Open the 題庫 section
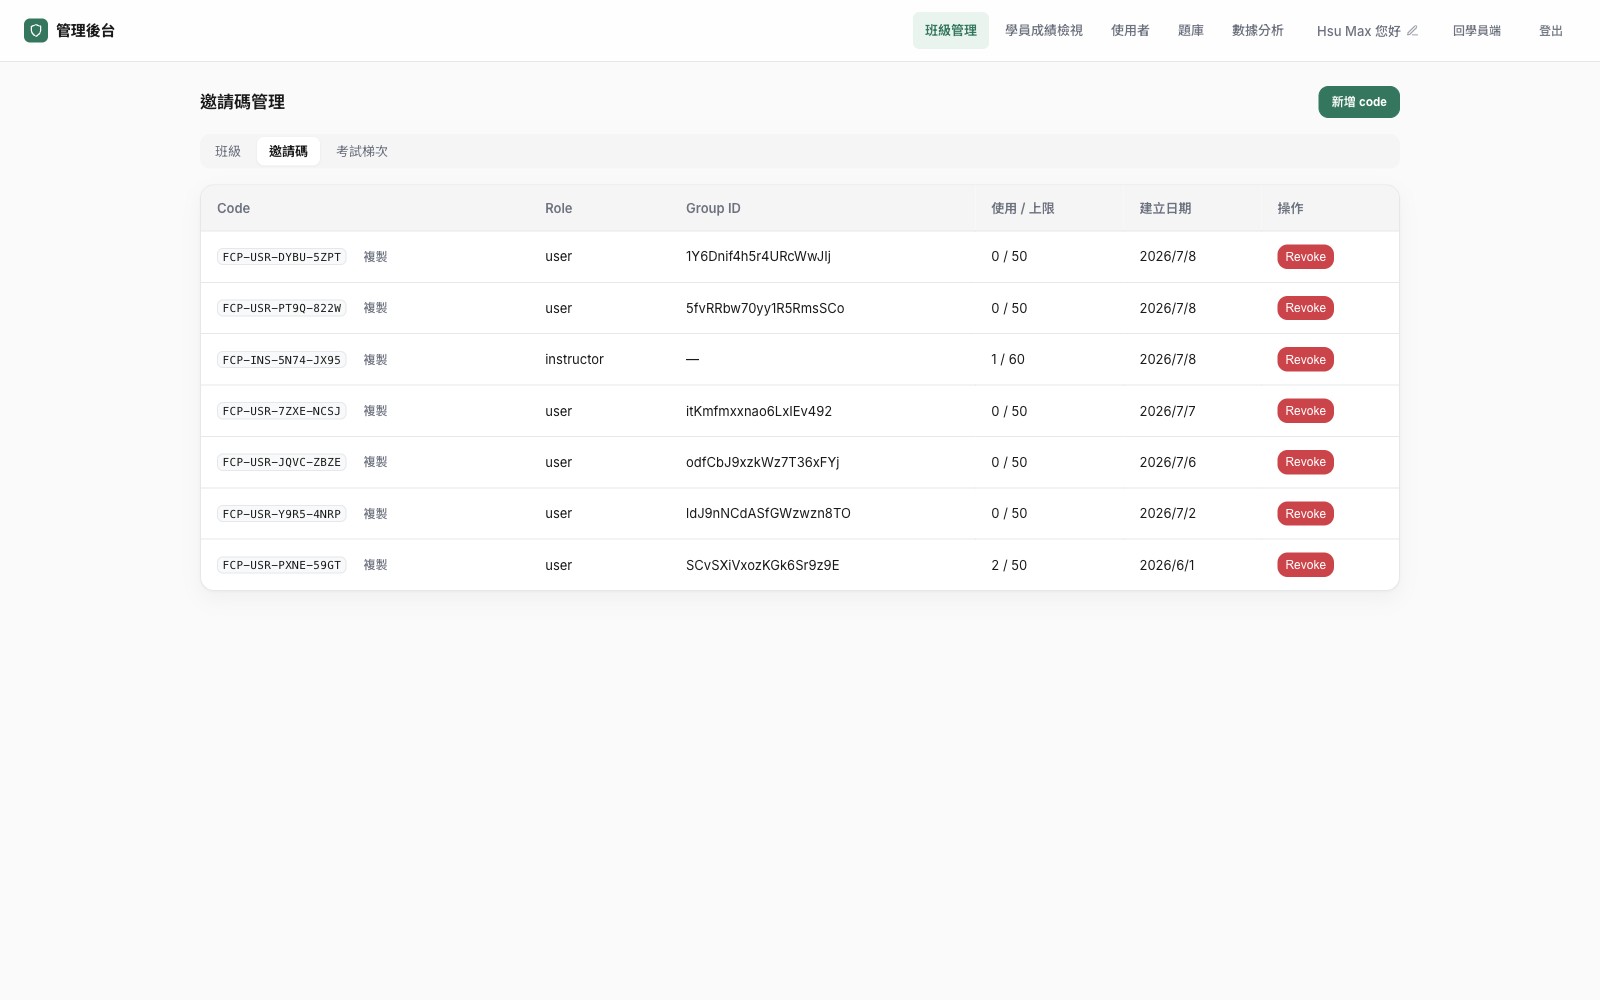This screenshot has height=1000, width=1600. pyautogui.click(x=1191, y=31)
